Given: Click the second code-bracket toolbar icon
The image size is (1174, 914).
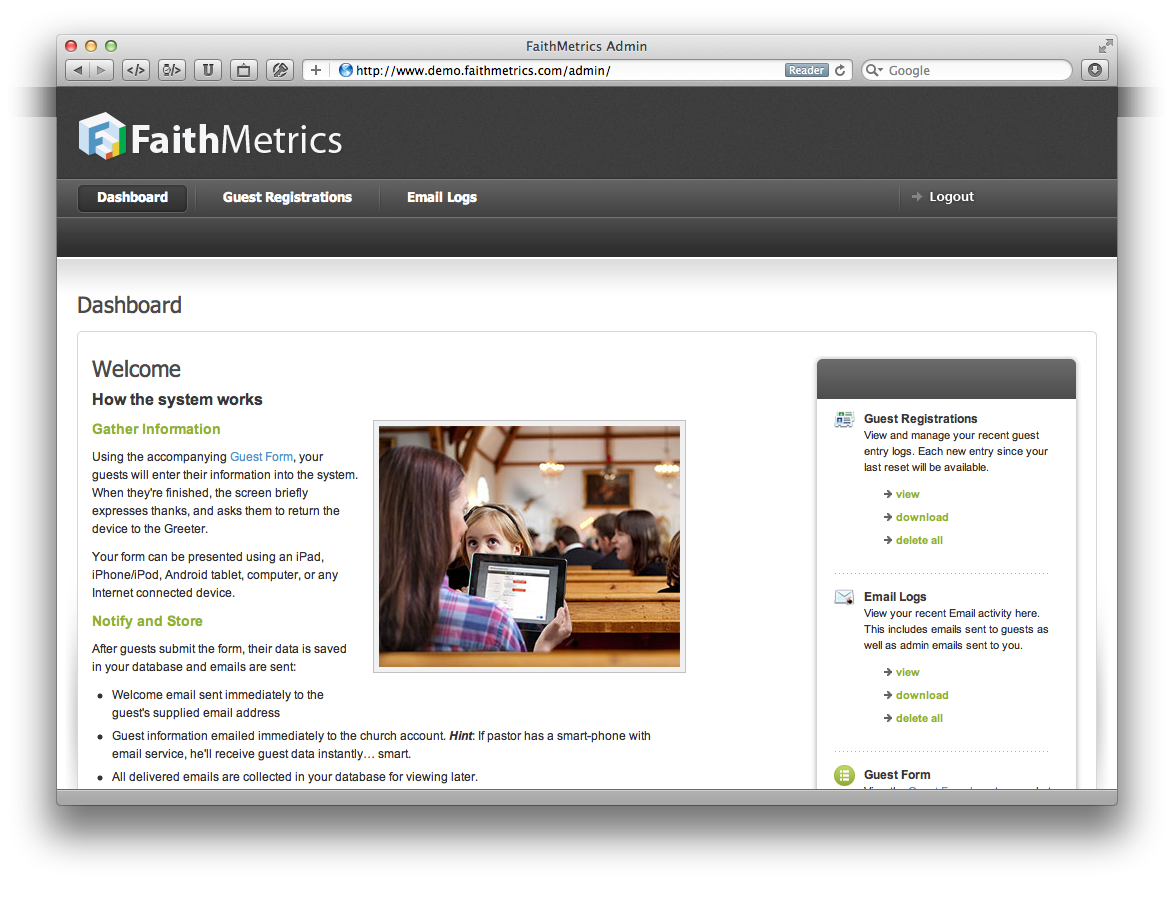Looking at the screenshot, I should [x=171, y=70].
